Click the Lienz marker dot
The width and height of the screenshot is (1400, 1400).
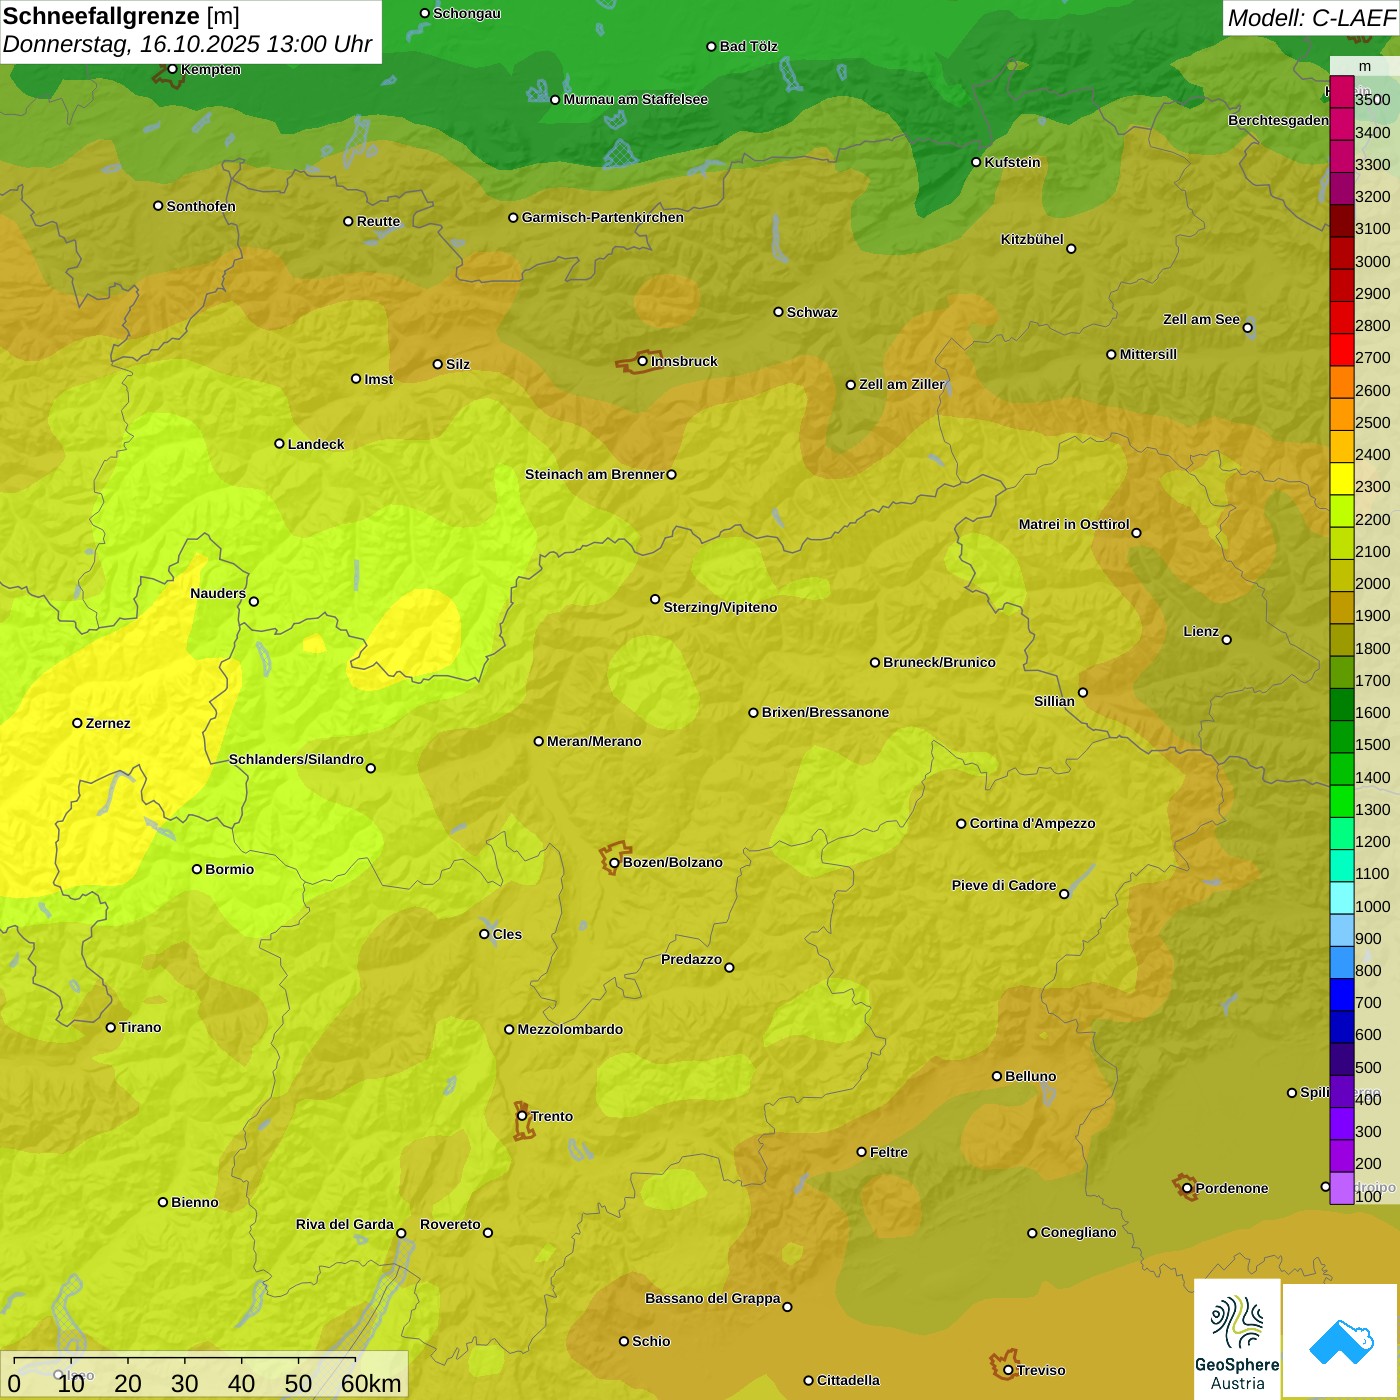click(1227, 639)
